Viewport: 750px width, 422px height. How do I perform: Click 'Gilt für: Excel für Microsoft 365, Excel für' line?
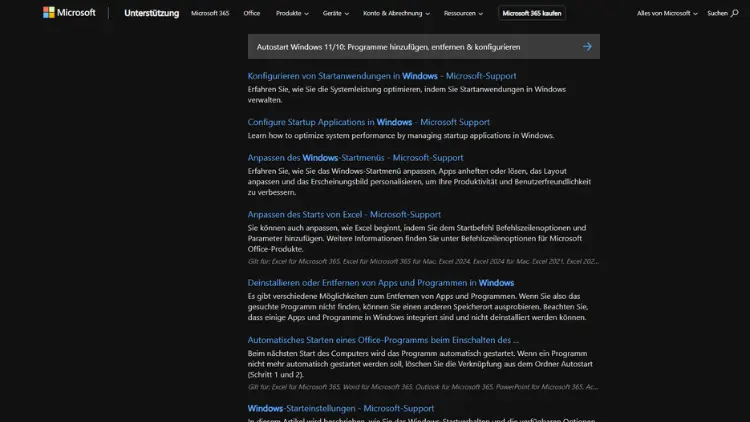[423, 261]
